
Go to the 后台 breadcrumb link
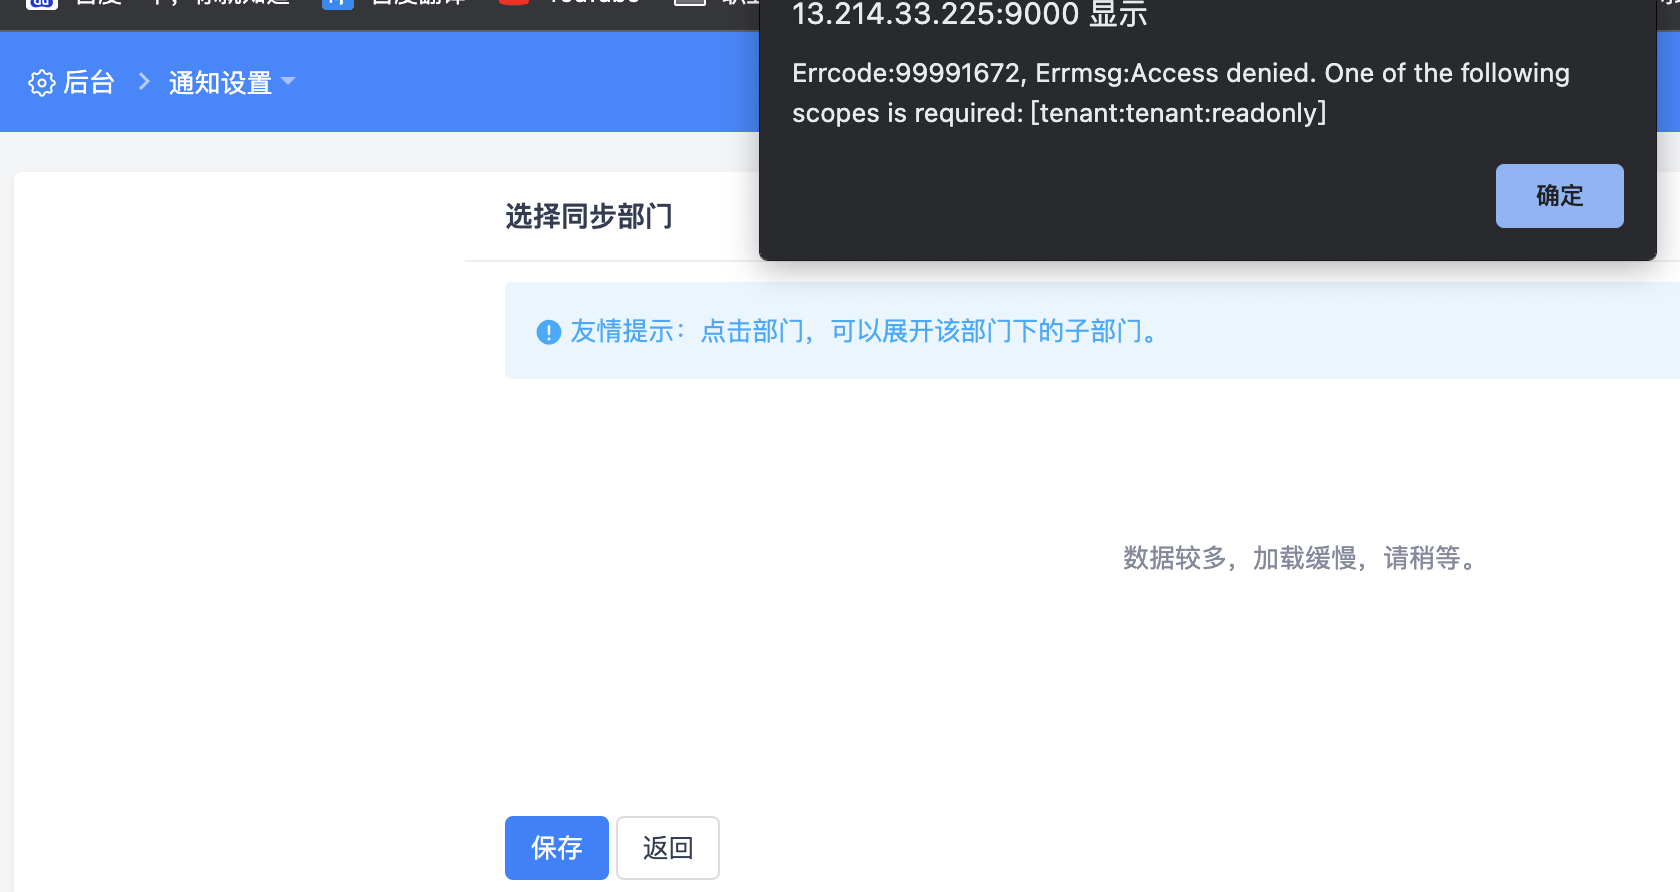(89, 82)
